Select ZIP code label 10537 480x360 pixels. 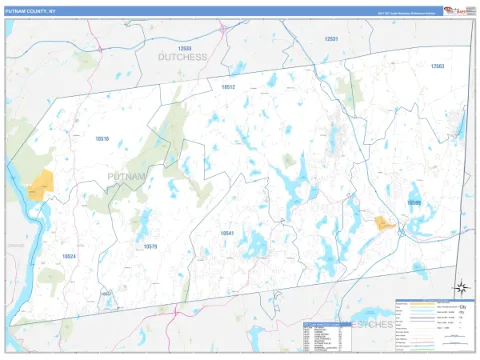[106, 294]
